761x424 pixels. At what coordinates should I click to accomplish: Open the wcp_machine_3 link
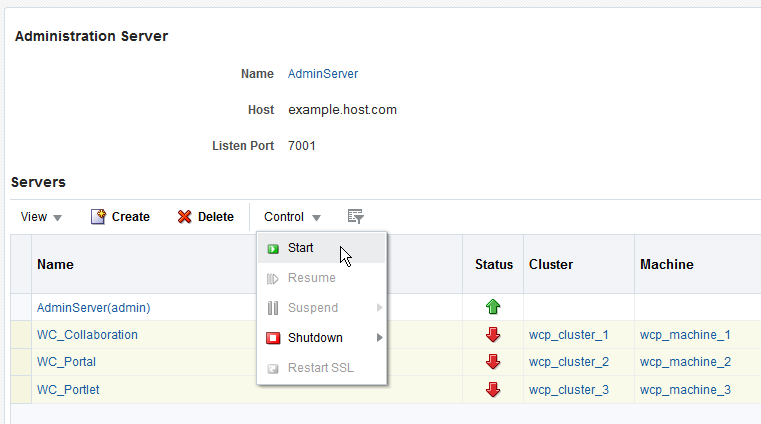pos(685,390)
